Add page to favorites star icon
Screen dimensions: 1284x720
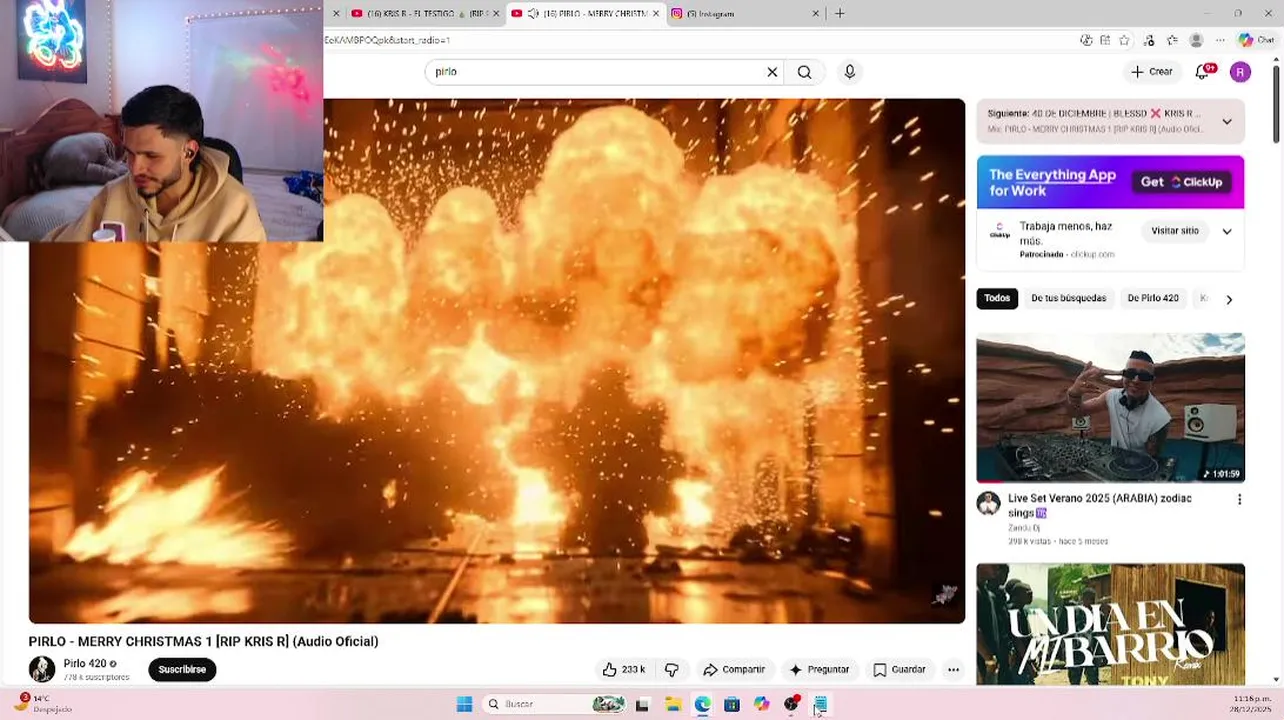pyautogui.click(x=1125, y=40)
